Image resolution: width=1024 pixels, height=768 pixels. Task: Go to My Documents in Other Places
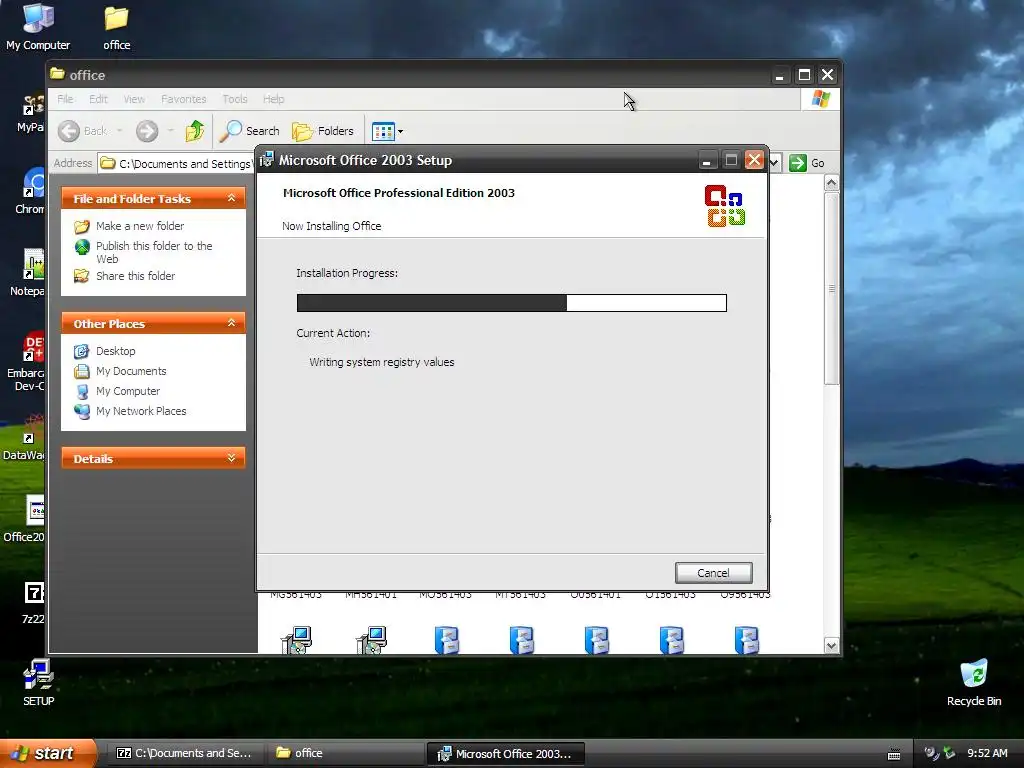(x=131, y=371)
